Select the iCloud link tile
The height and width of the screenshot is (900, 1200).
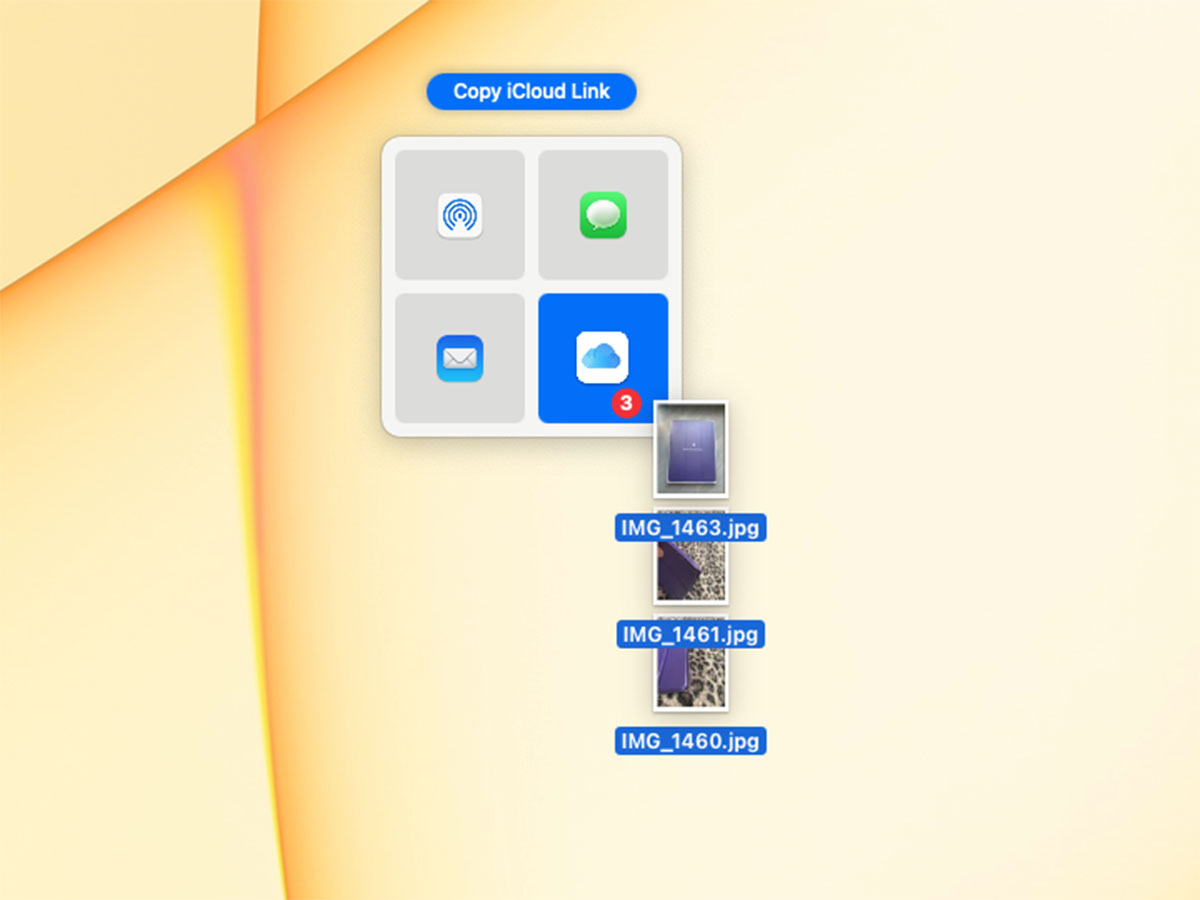(603, 358)
